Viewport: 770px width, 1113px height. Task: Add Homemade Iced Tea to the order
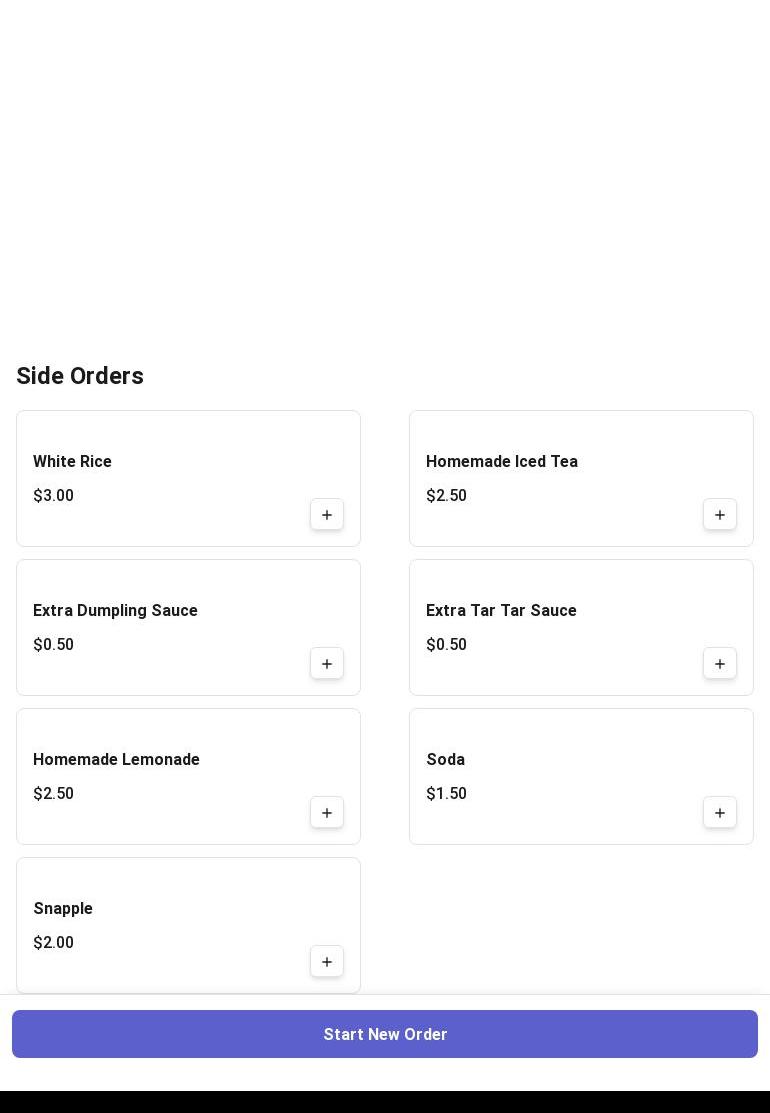pyautogui.click(x=720, y=515)
